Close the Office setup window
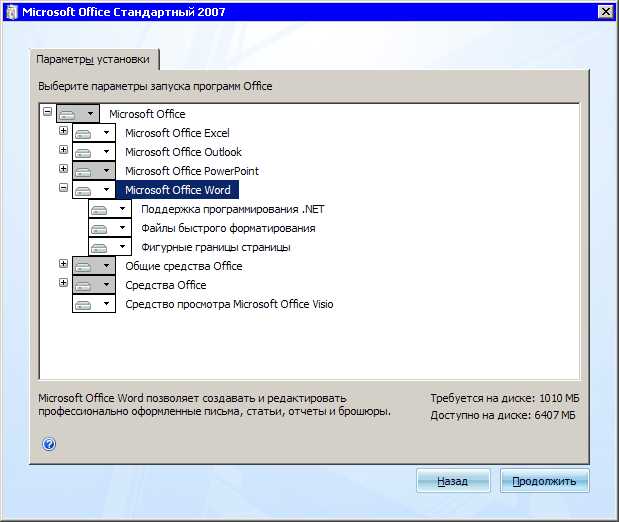 606,11
